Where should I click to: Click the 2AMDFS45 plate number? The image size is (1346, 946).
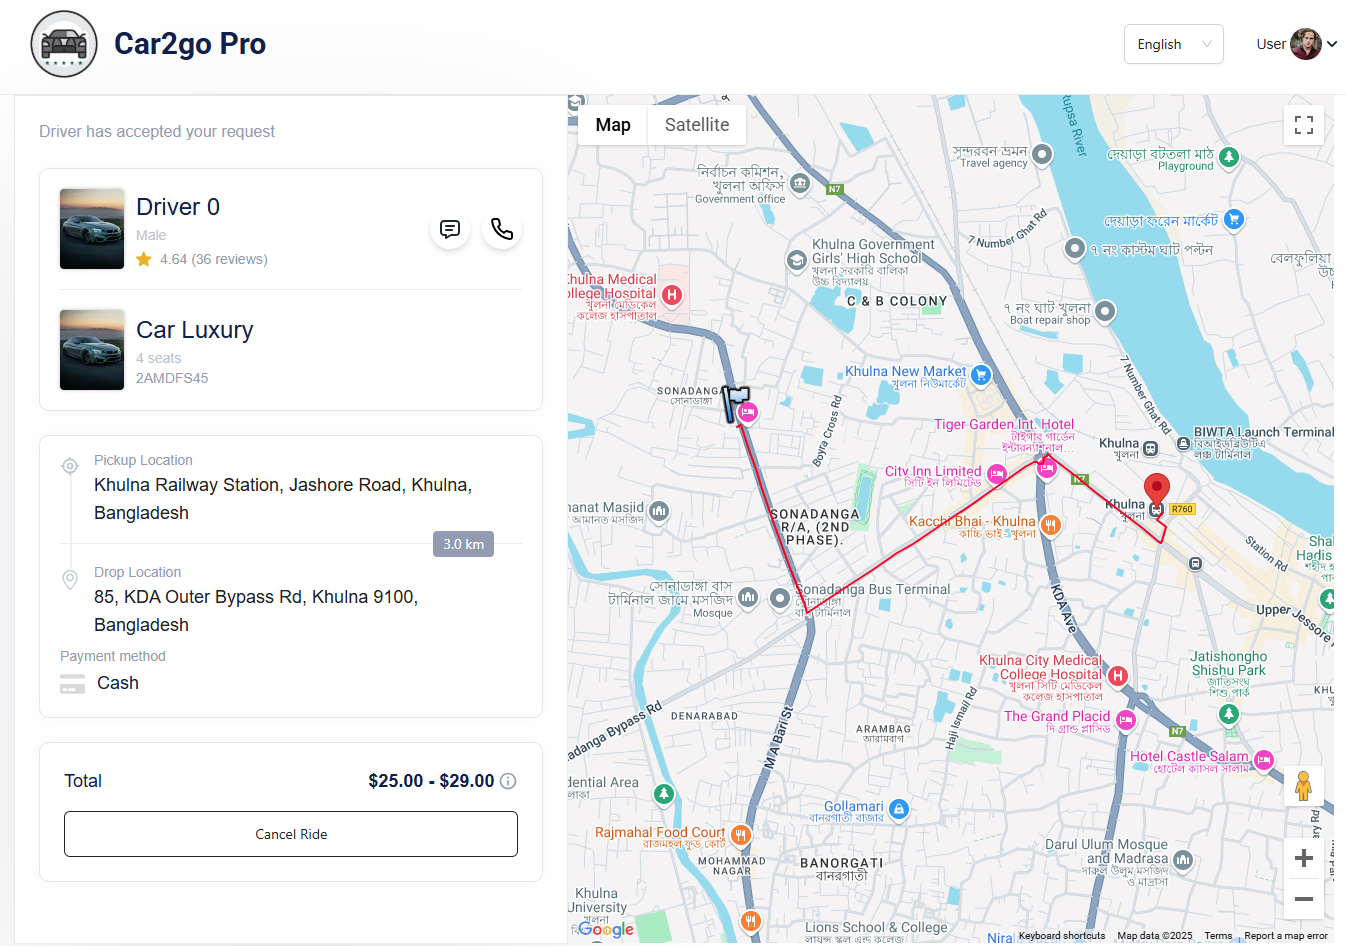coord(172,378)
